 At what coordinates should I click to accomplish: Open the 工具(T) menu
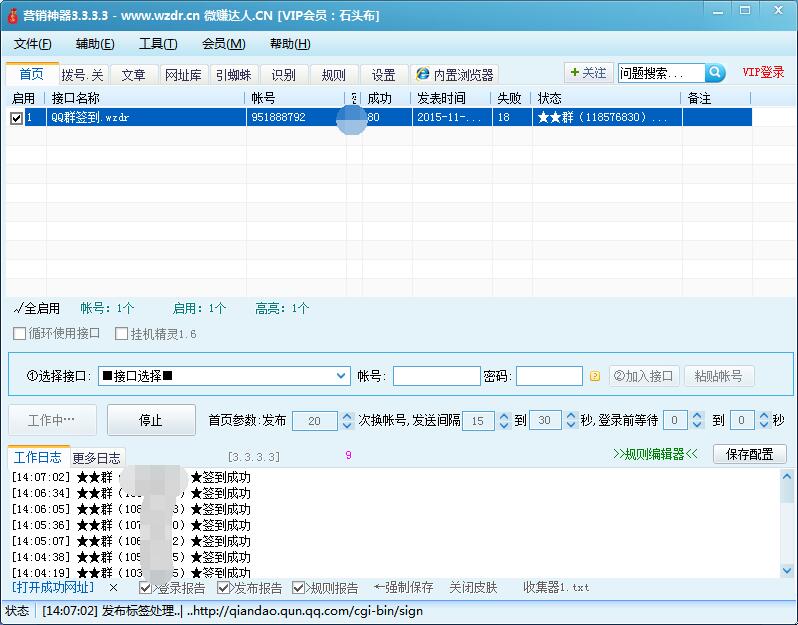158,44
